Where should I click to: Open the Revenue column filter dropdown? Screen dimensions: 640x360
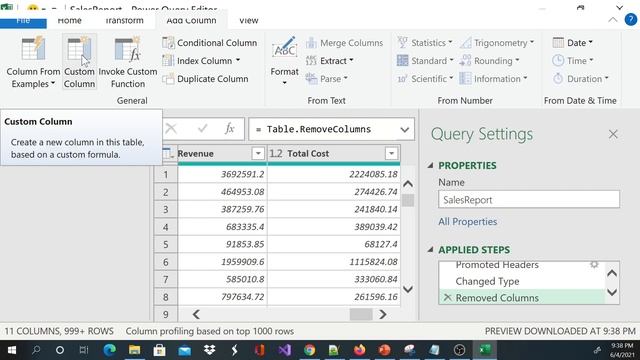[258, 153]
